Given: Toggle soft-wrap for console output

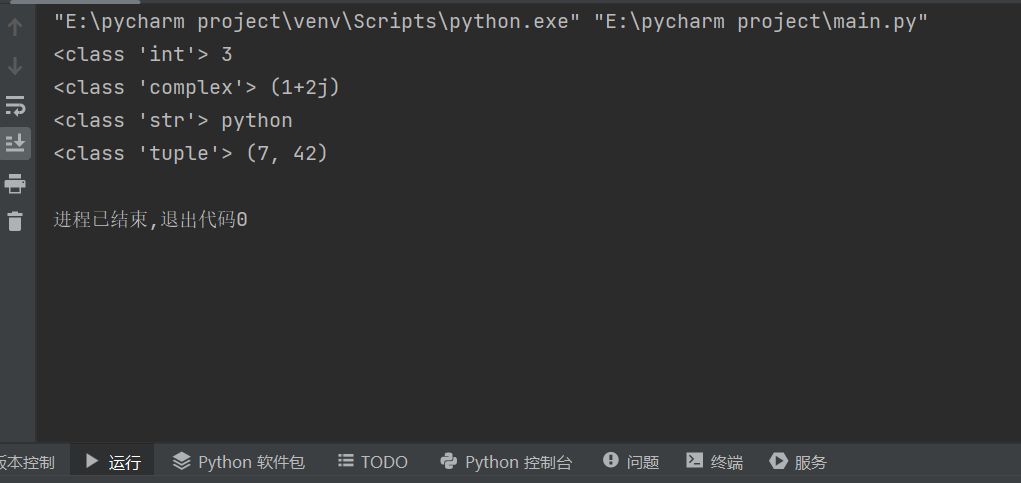Looking at the screenshot, I should click(x=15, y=105).
